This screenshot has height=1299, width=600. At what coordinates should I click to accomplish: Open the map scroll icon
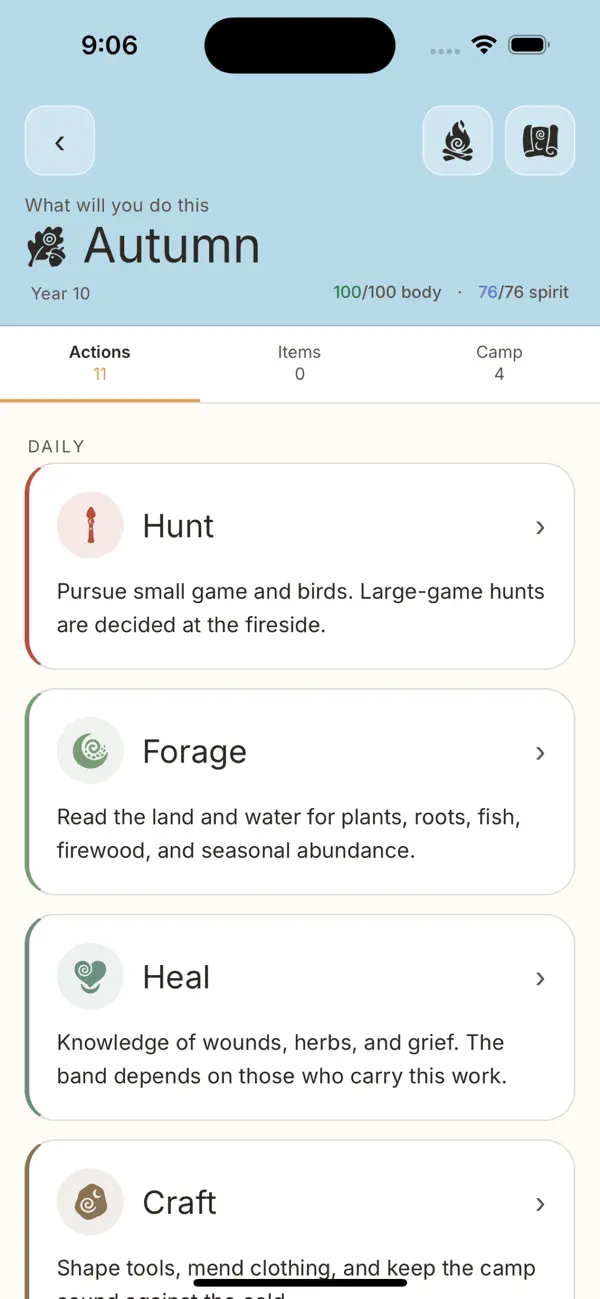click(x=541, y=141)
